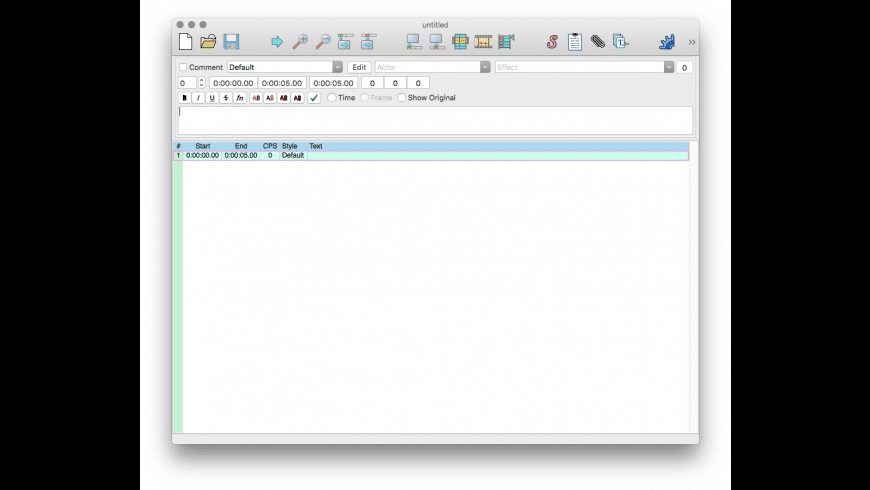Viewport: 870px width, 490px height.
Task: Create a new subtitle file
Action: pos(185,42)
